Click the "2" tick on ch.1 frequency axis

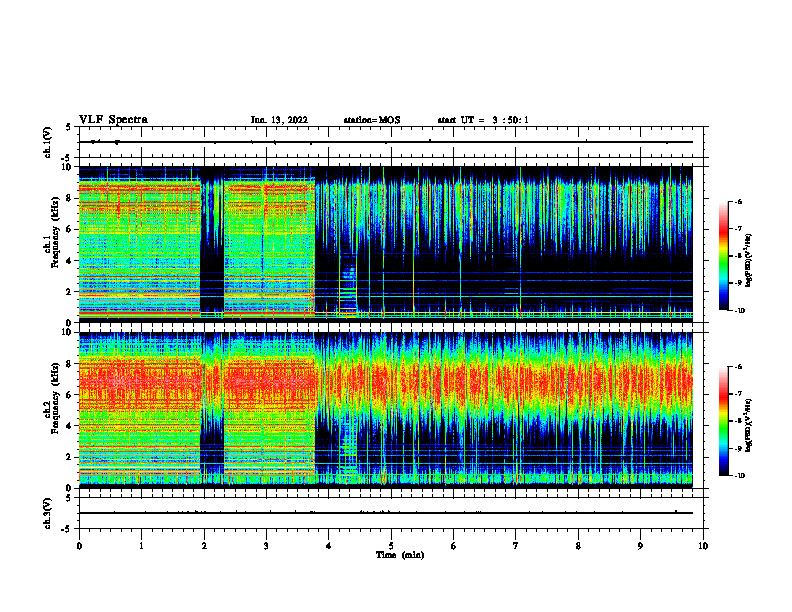tap(71, 292)
